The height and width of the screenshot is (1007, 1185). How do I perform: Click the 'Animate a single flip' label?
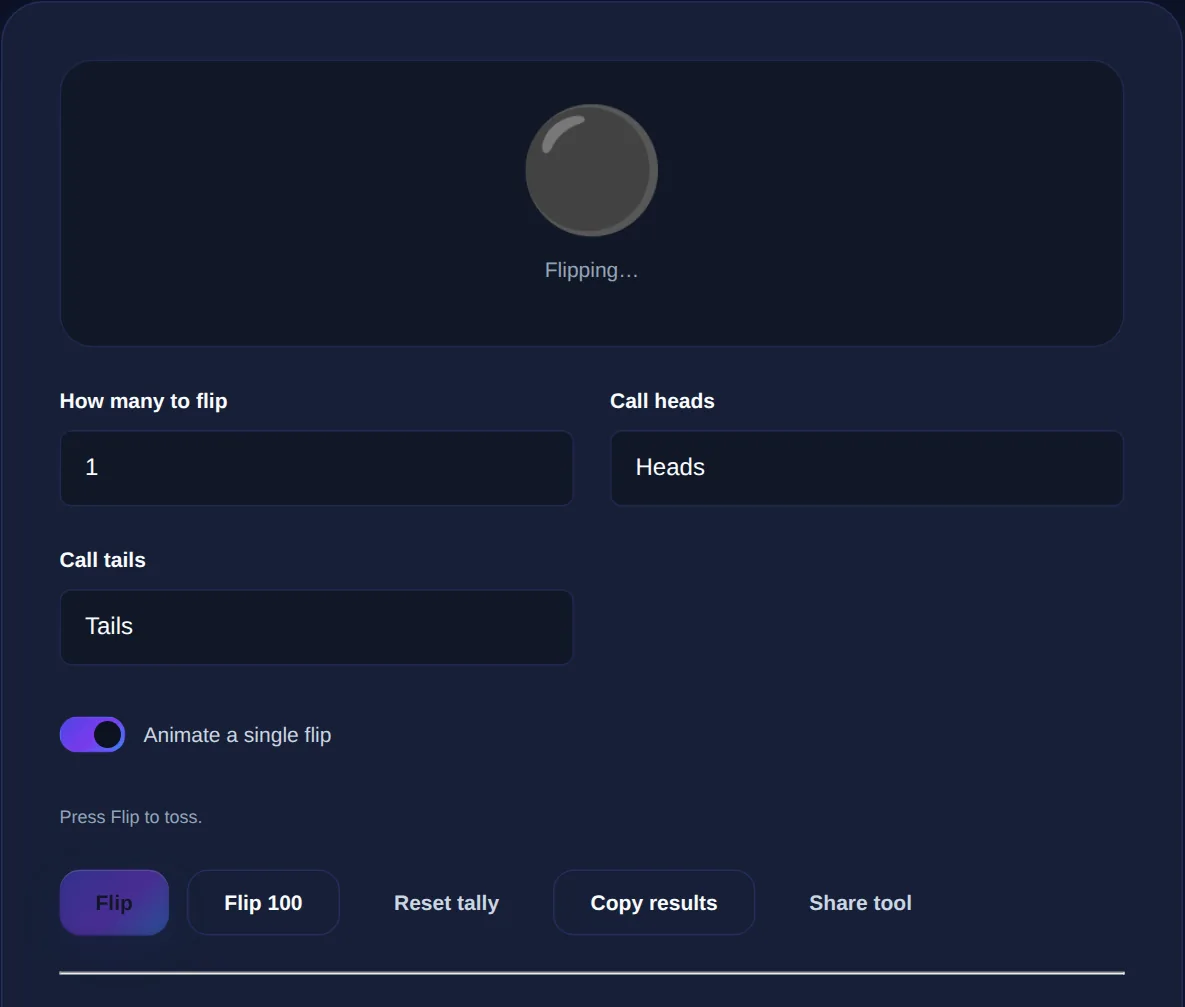tap(237, 735)
